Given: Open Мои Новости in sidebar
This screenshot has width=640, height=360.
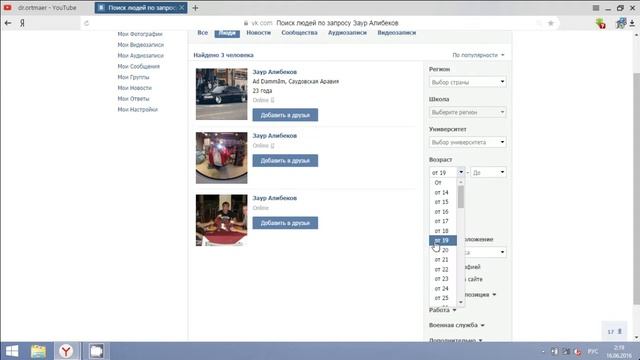Looking at the screenshot, I should (x=134, y=88).
